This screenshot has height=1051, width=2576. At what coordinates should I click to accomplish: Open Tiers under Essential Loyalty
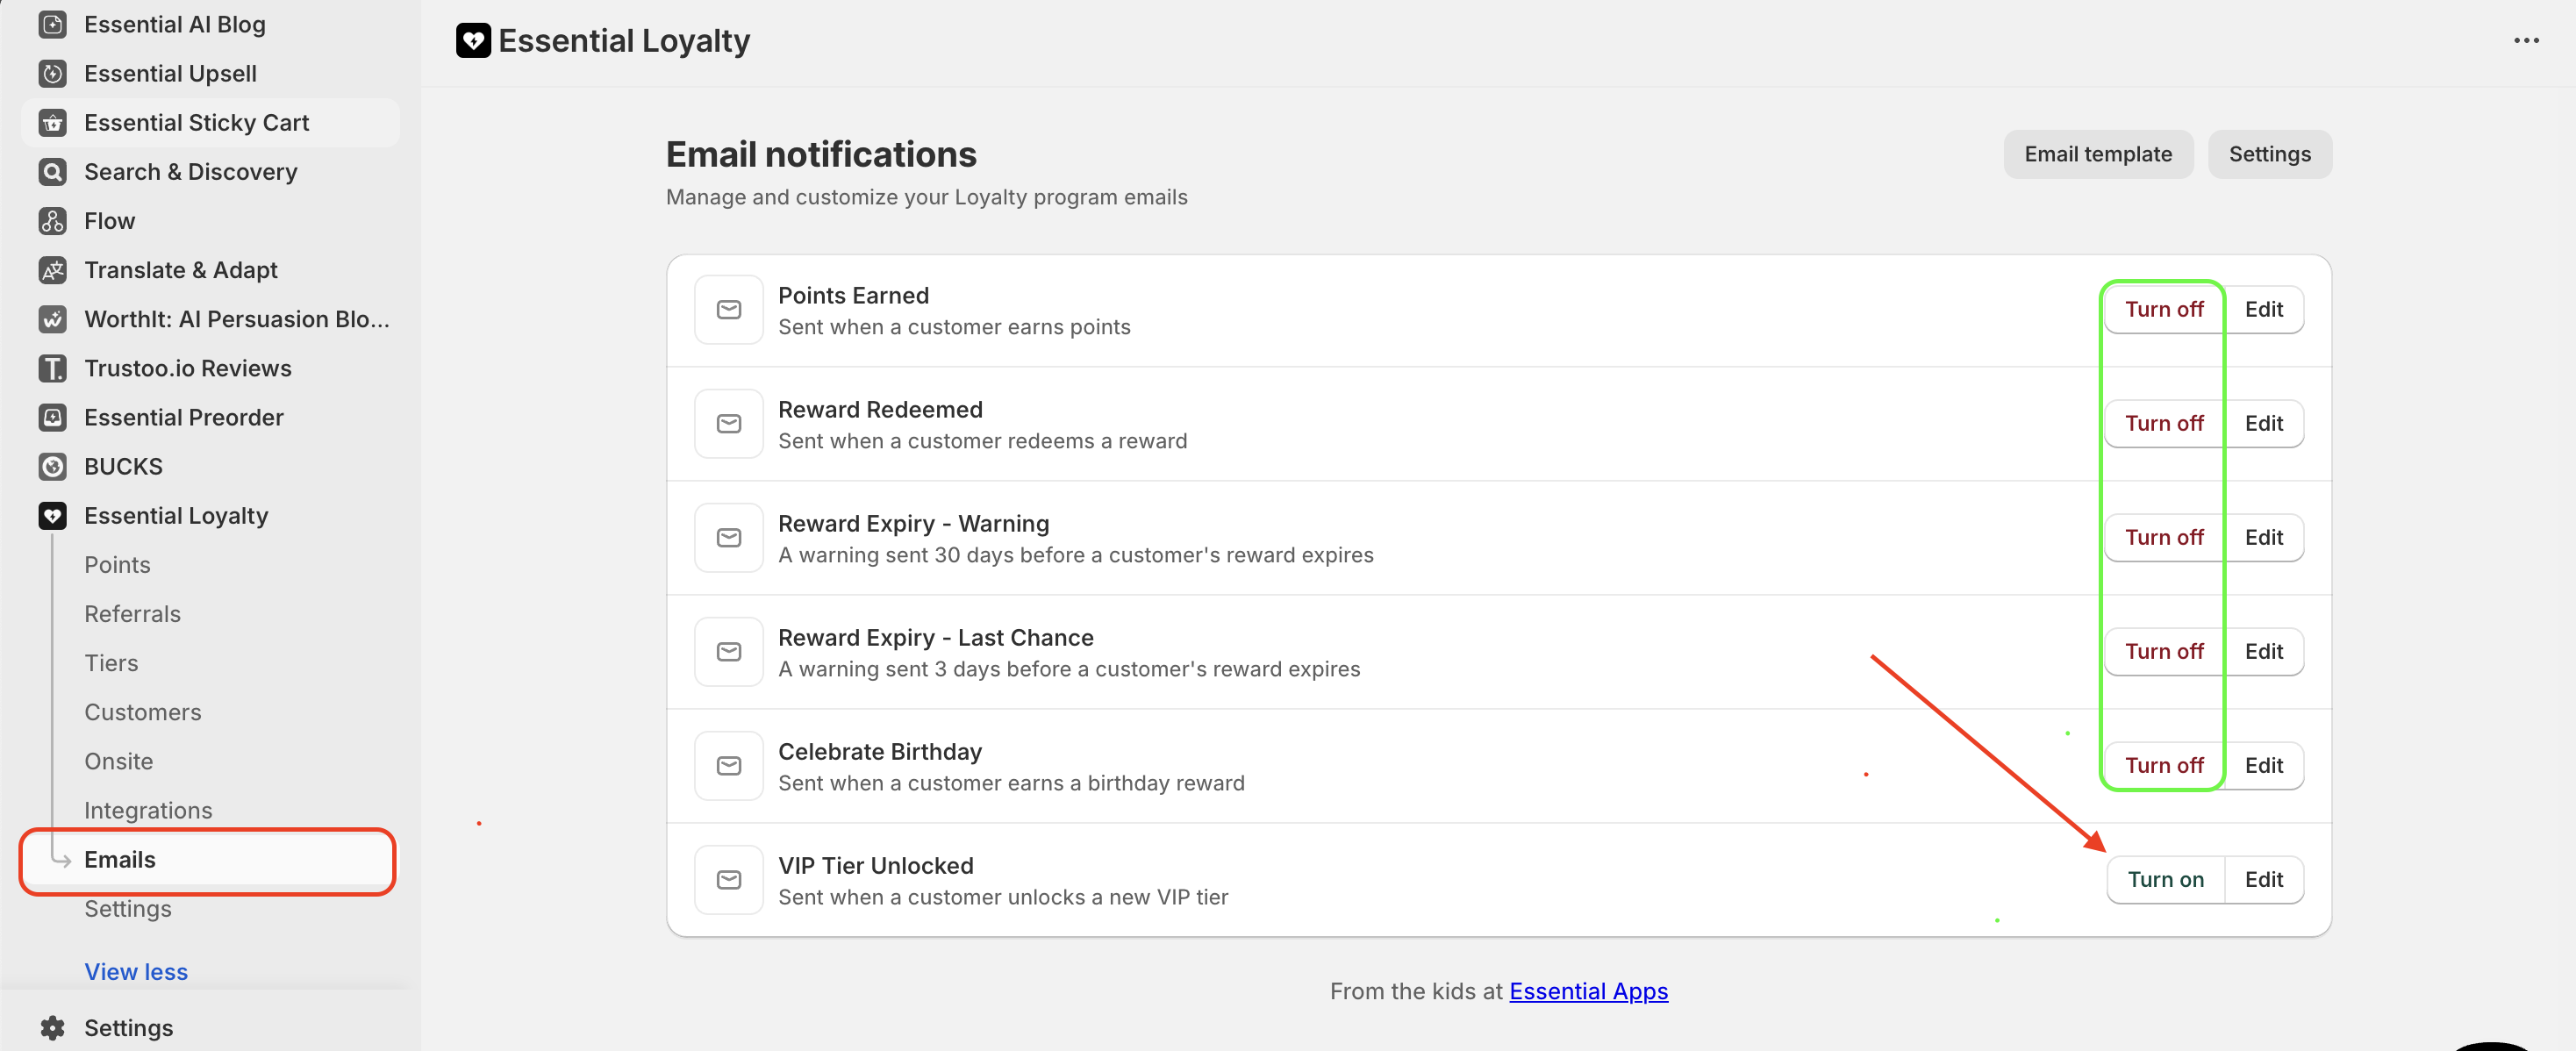pos(111,662)
